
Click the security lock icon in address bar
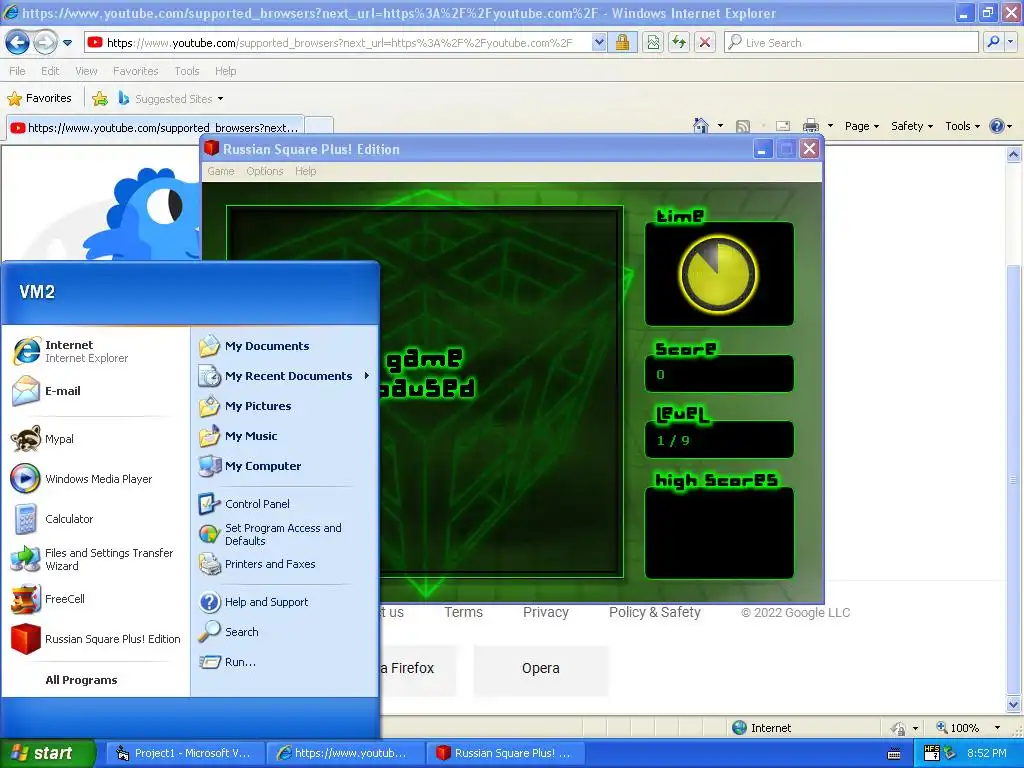click(622, 43)
